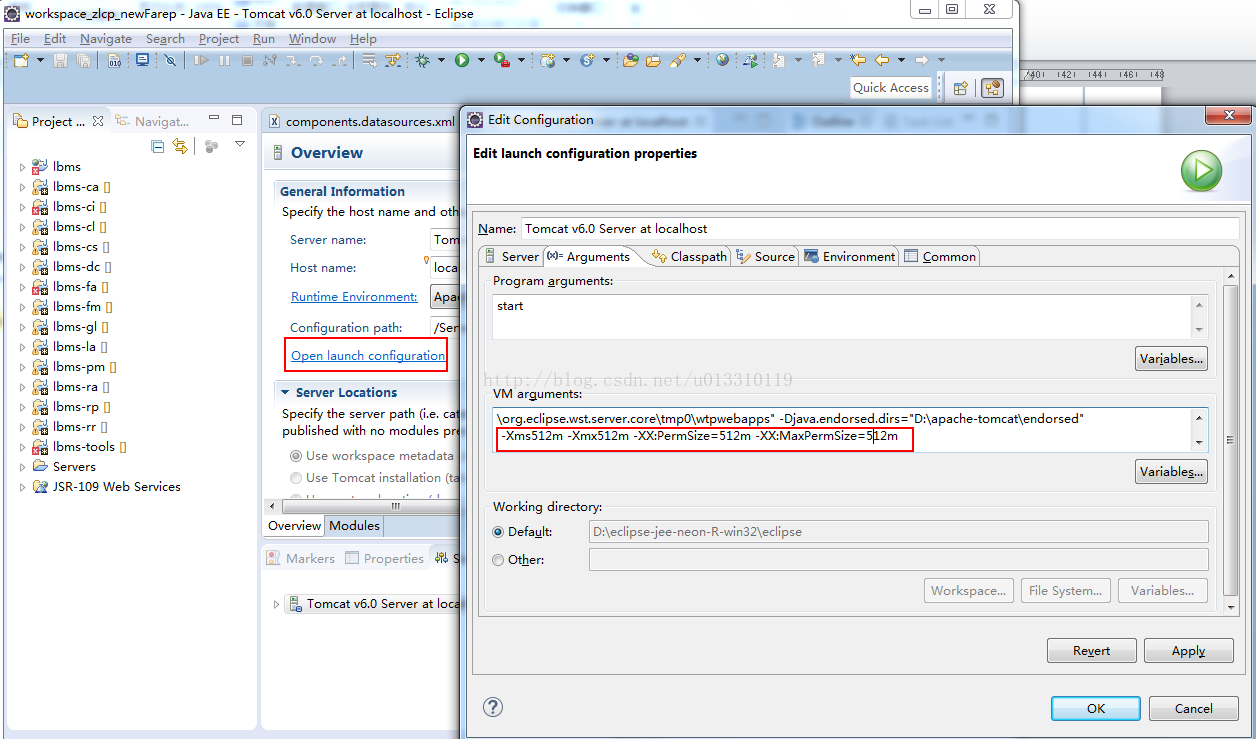Switch to the Classpath tab
The width and height of the screenshot is (1256, 739).
click(x=689, y=256)
